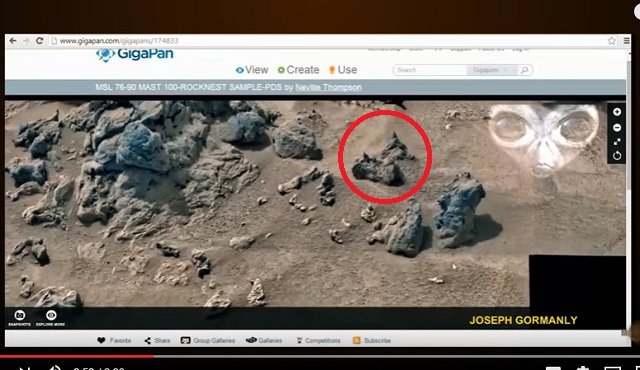Reload the GigaPan page
640x370 pixels.
tap(39, 41)
